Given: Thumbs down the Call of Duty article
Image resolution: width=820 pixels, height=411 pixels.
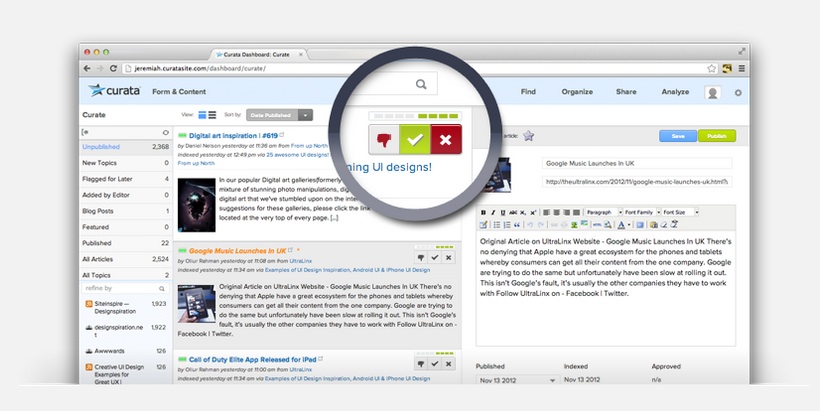Looking at the screenshot, I should pos(421,363).
